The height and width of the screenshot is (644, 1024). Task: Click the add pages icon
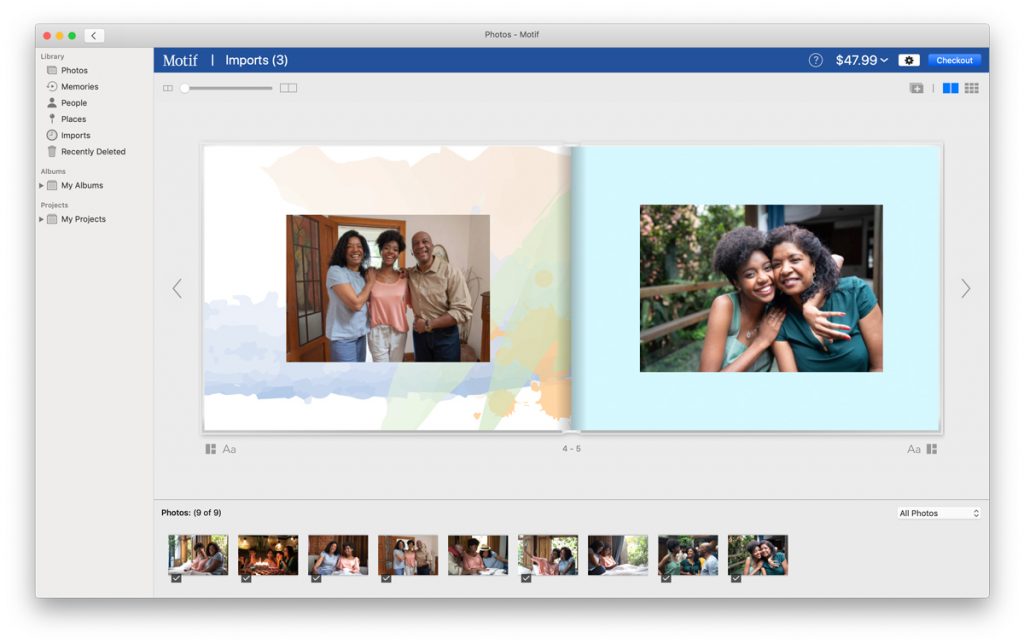916,88
